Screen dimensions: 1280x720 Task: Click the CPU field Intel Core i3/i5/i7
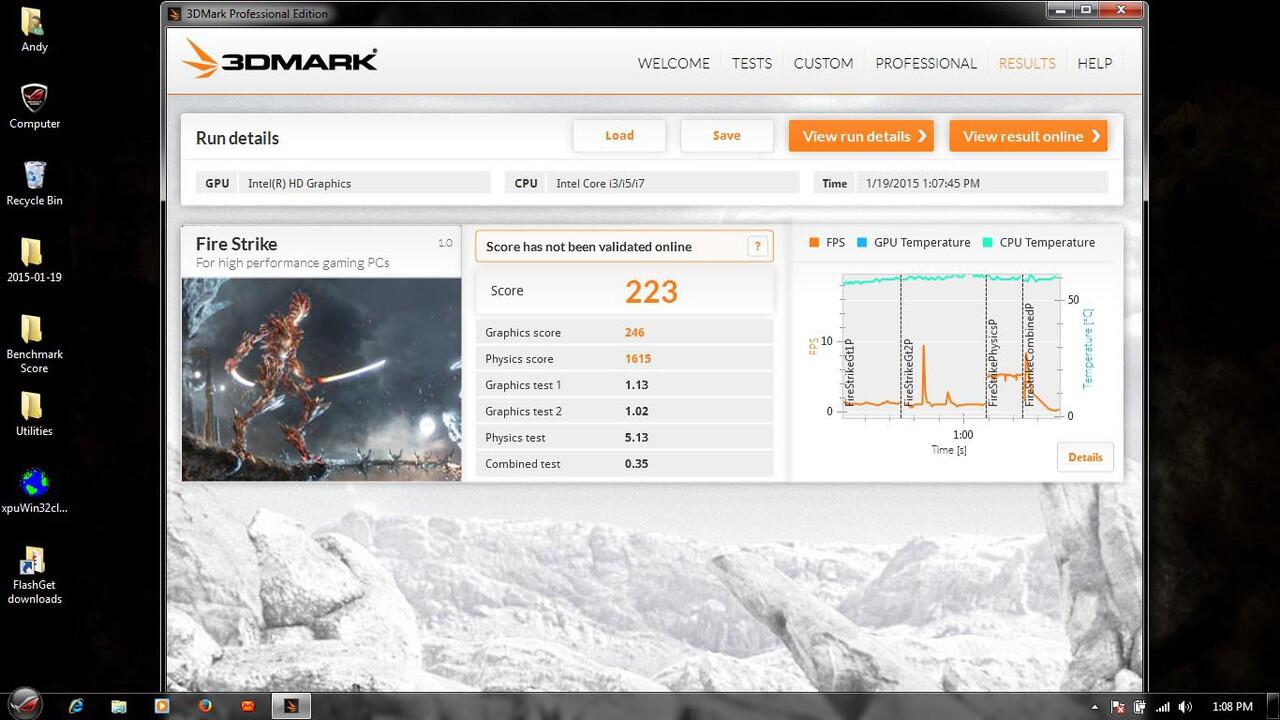(652, 183)
